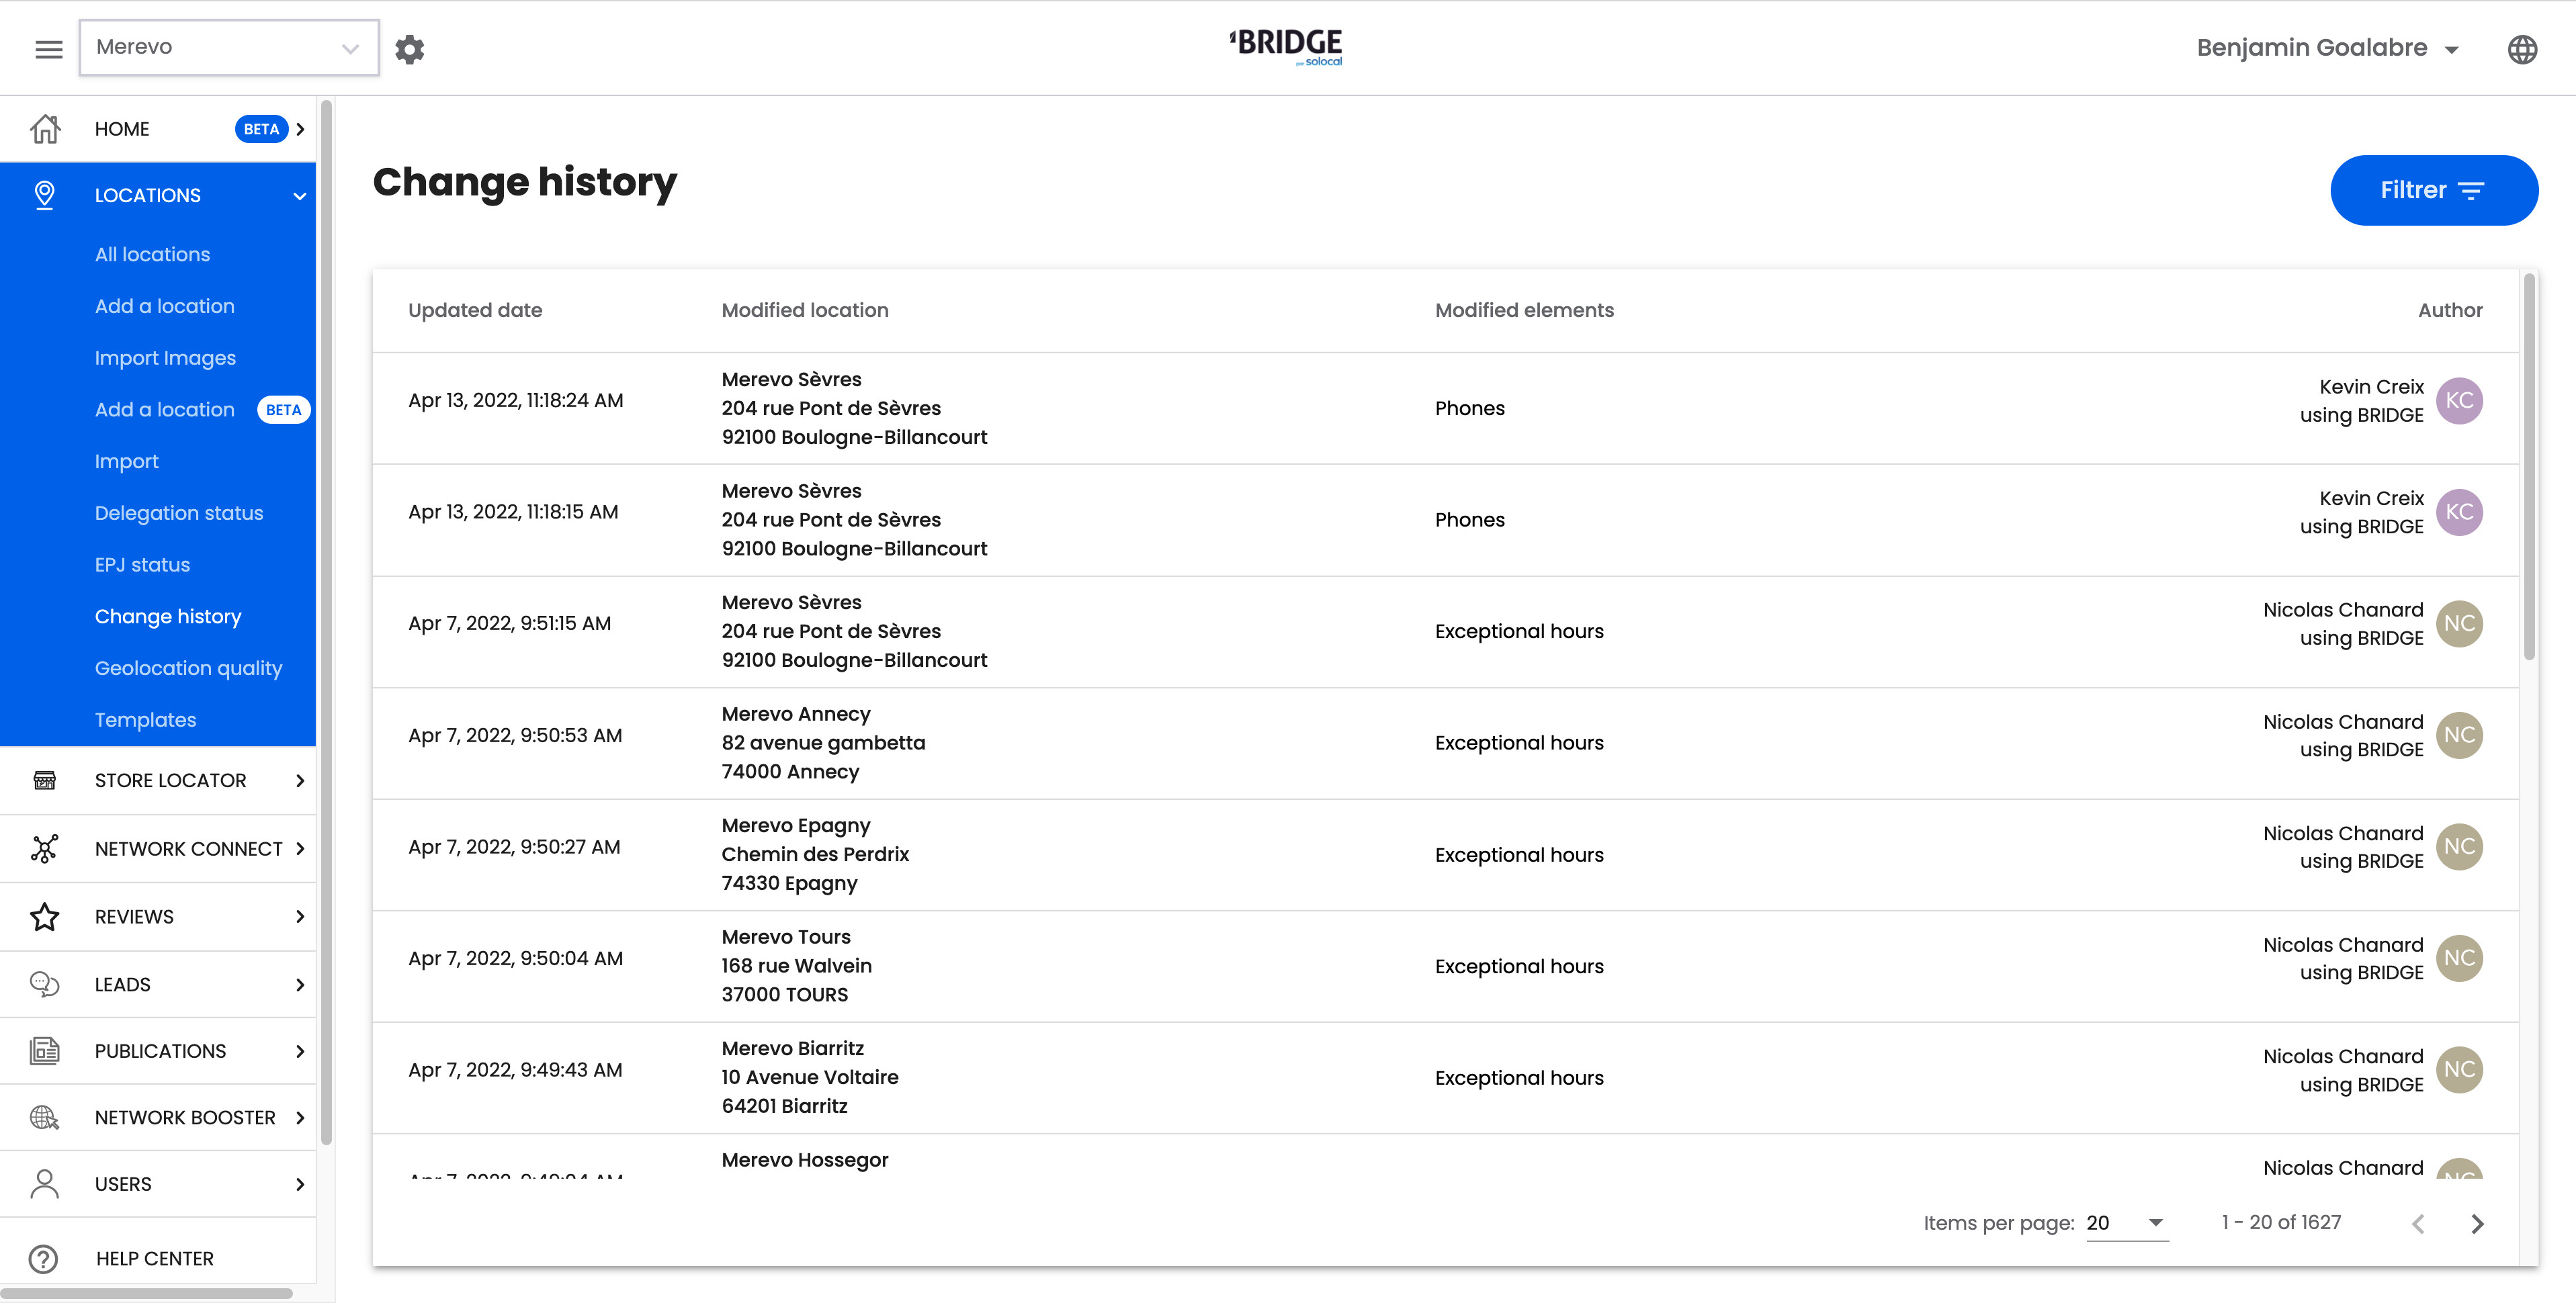Open Items per page dropdown
Viewport: 2576px width, 1303px height.
click(x=2127, y=1223)
